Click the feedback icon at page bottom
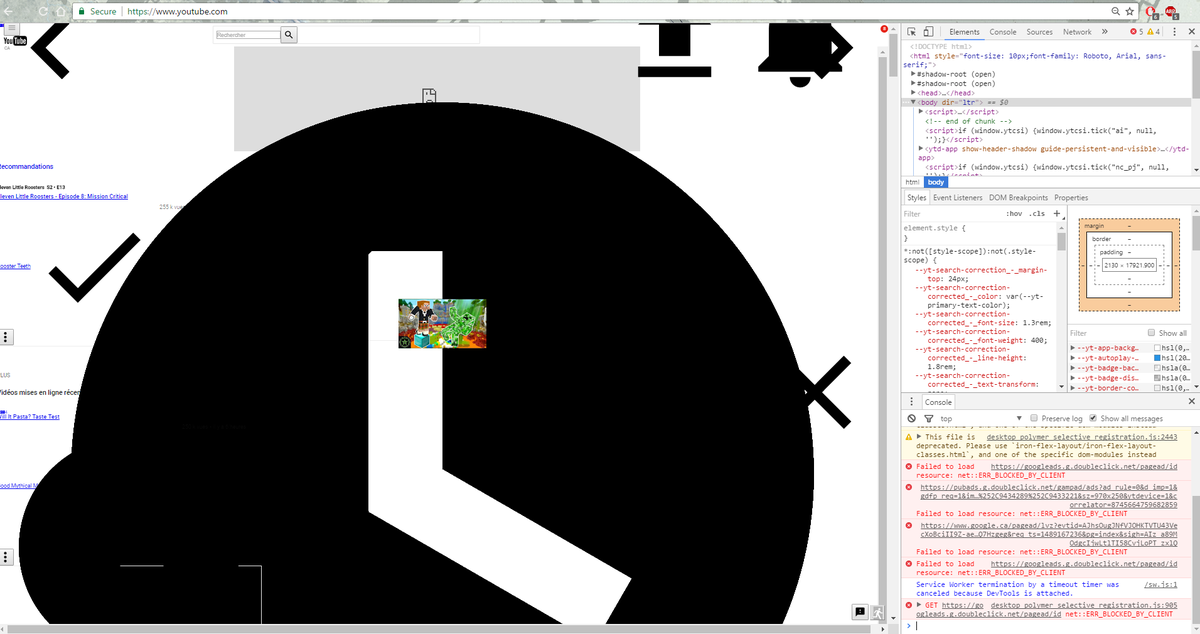This screenshot has height=634, width=1200. coord(859,611)
